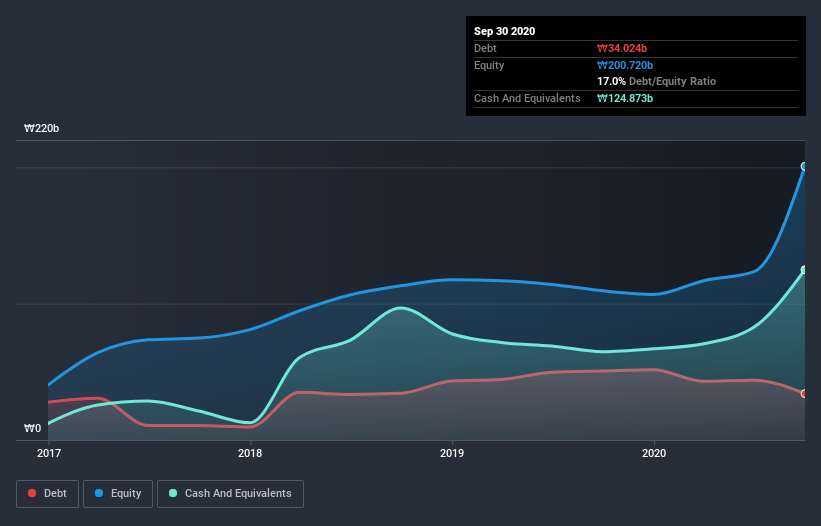This screenshot has width=821, height=526.
Task: Click the Debt label in tooltip
Action: click(x=485, y=48)
